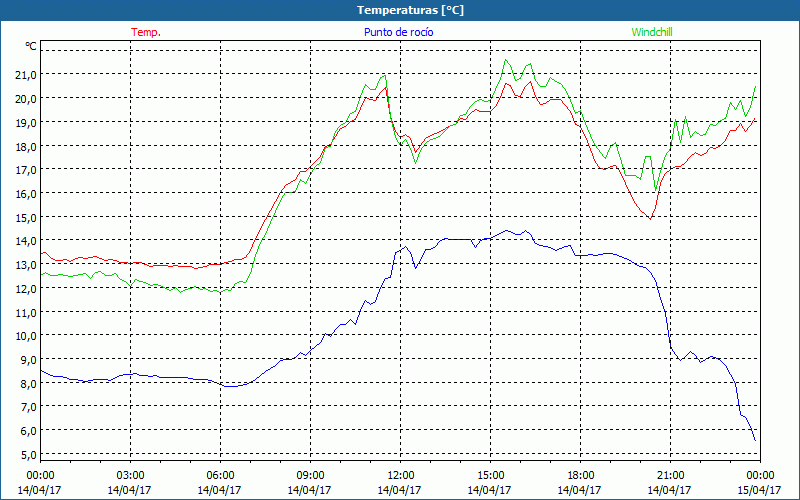Viewport: 800px width, 500px height.
Task: Select the green 'Windchill' legend label
Action: pos(652,32)
